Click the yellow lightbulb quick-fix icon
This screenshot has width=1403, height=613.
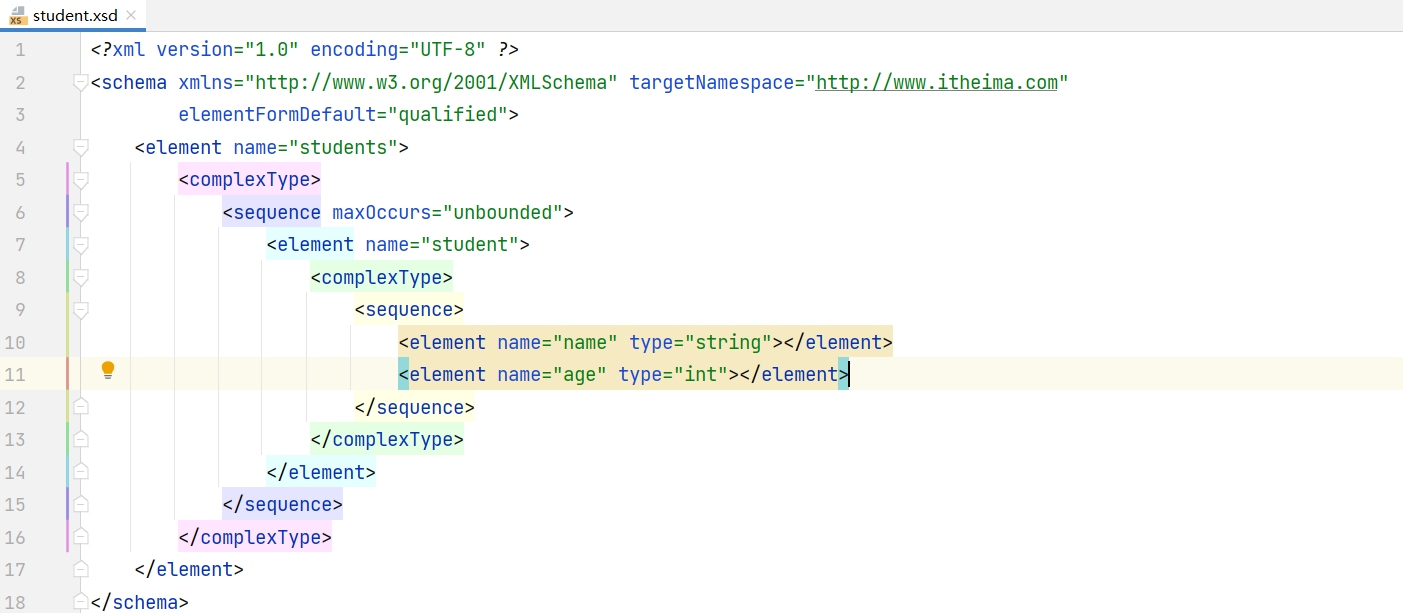pyautogui.click(x=108, y=371)
